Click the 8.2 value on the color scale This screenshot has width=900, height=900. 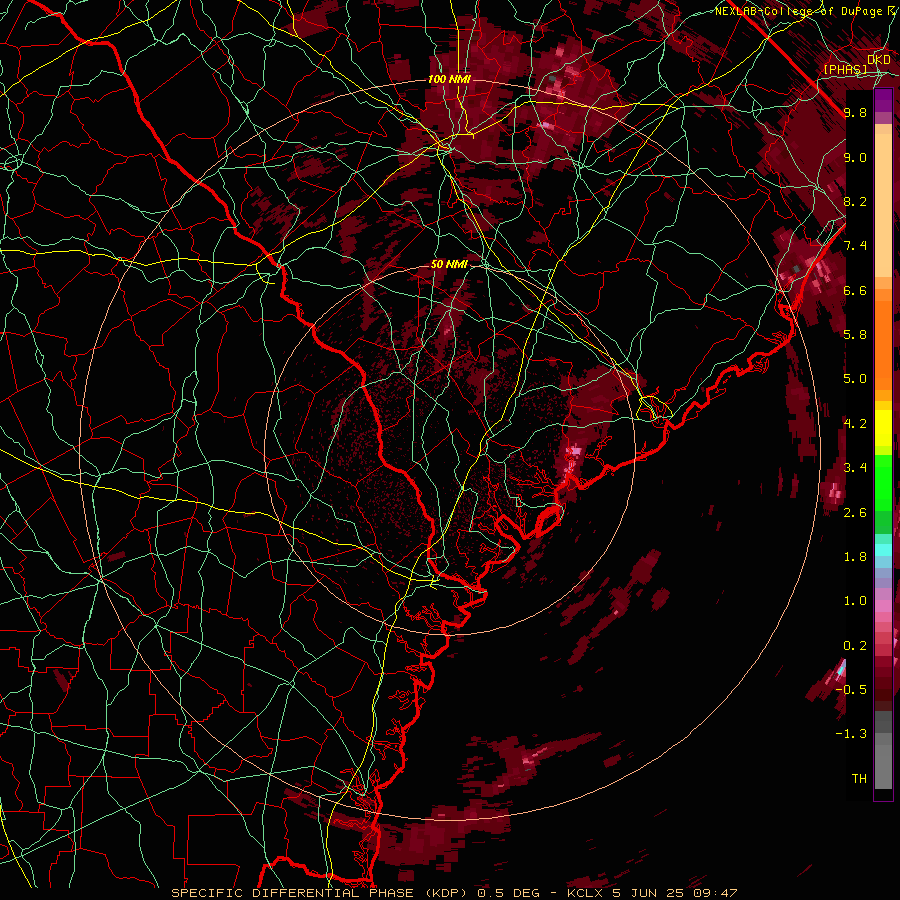click(855, 201)
